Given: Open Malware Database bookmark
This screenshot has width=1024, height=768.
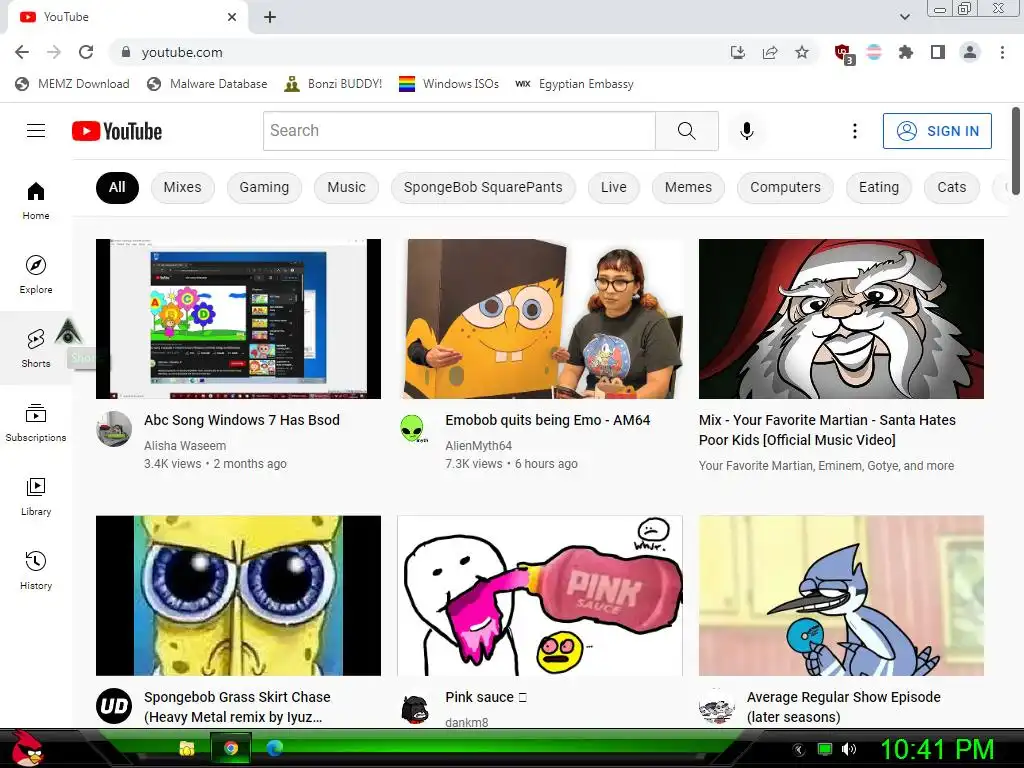Looking at the screenshot, I should click(207, 84).
